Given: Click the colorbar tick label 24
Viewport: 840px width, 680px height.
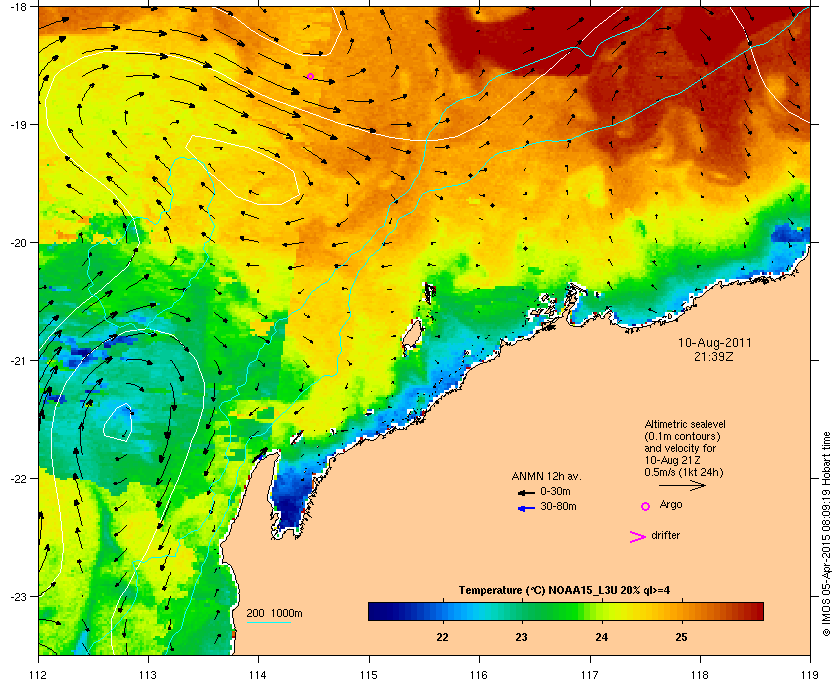Looking at the screenshot, I should click(x=602, y=637).
